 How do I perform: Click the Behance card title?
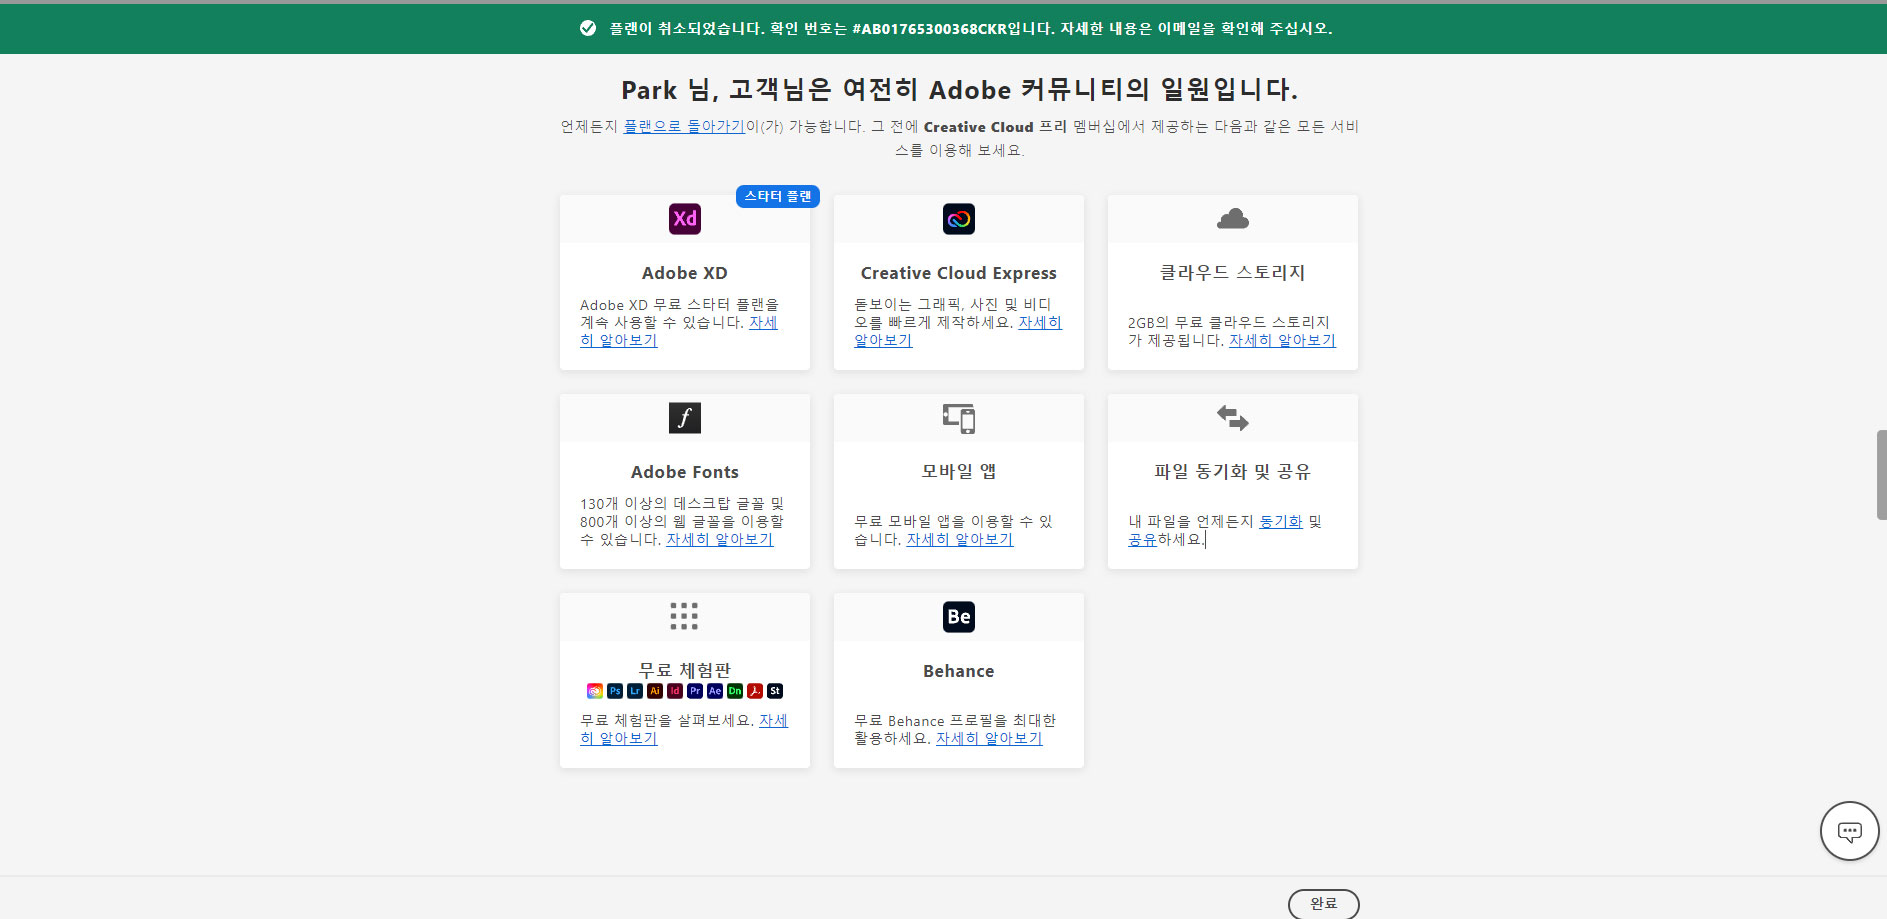coord(959,671)
